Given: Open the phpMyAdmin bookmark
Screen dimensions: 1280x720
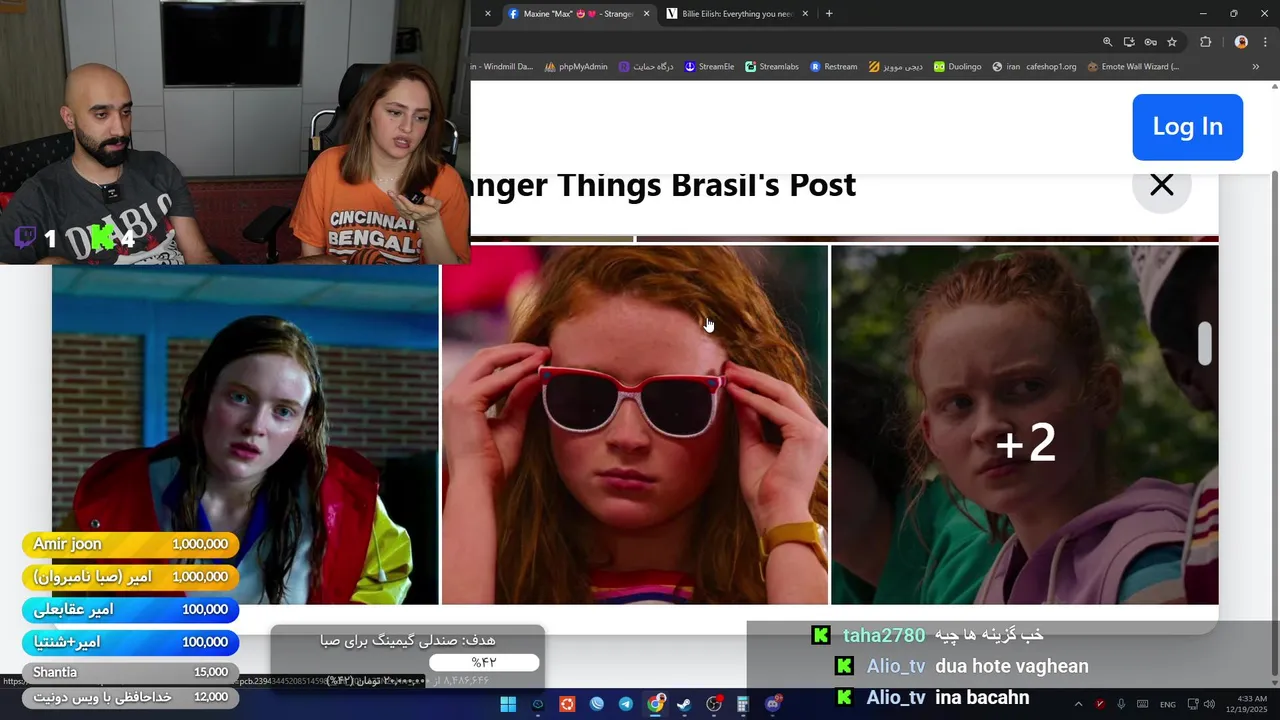Looking at the screenshot, I should pyautogui.click(x=576, y=67).
